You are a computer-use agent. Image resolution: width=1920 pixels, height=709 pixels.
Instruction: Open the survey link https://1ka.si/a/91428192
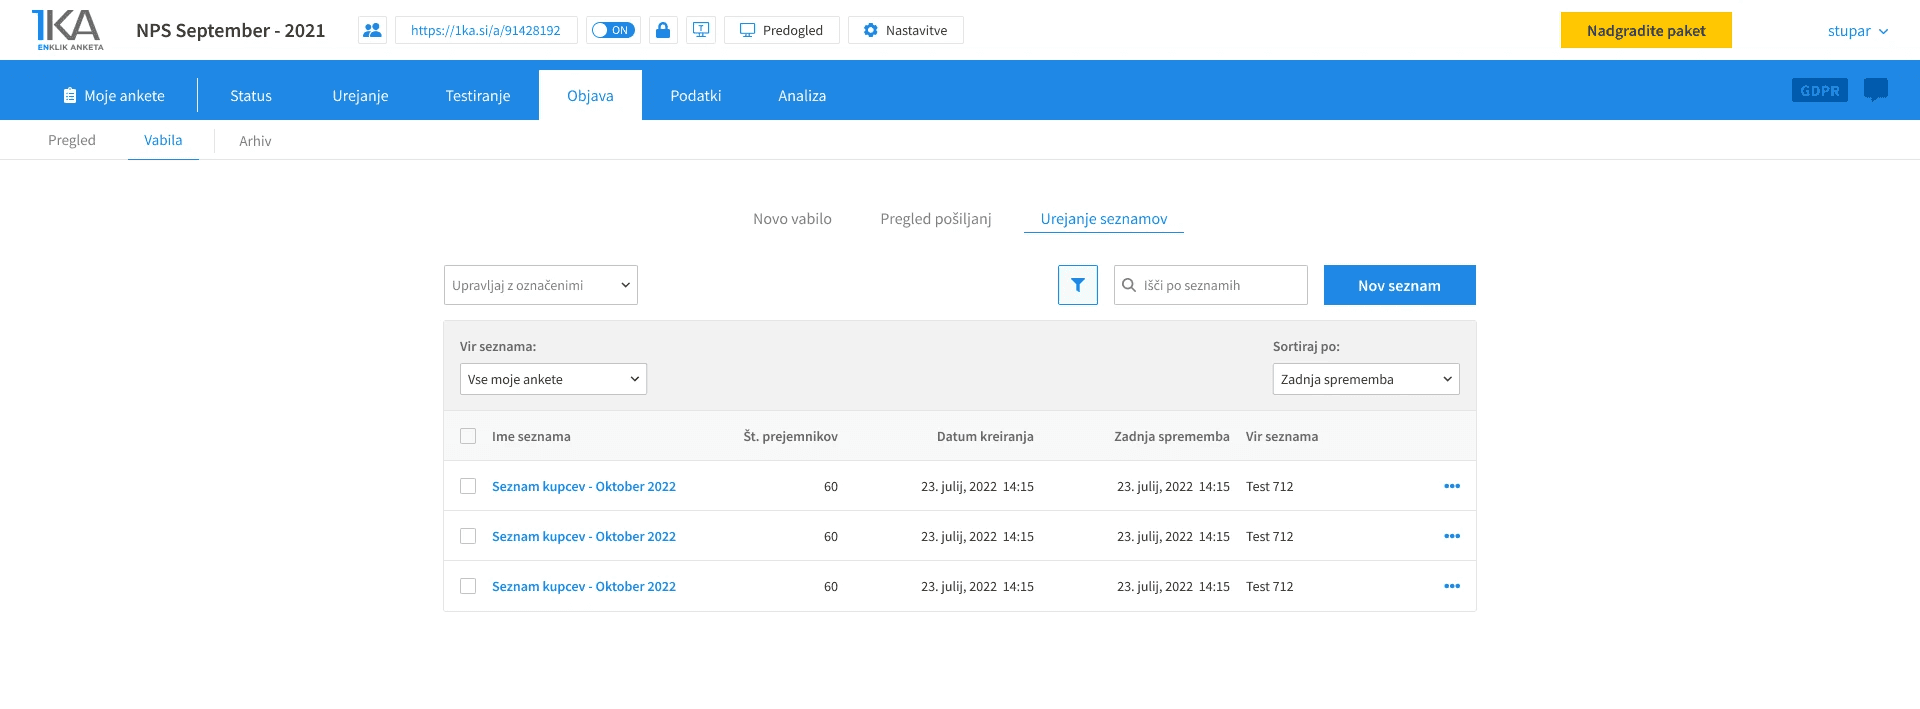(x=486, y=30)
